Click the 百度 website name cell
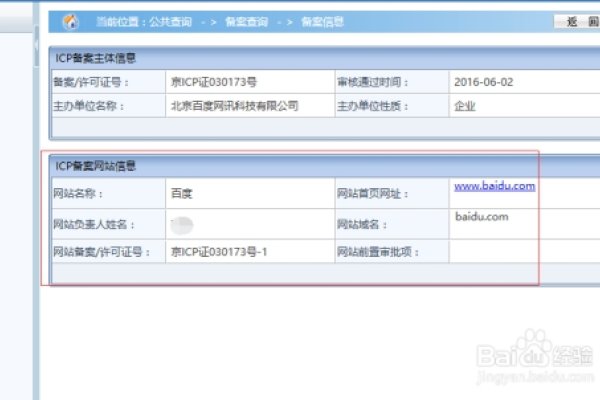600x400 pixels. click(181, 193)
